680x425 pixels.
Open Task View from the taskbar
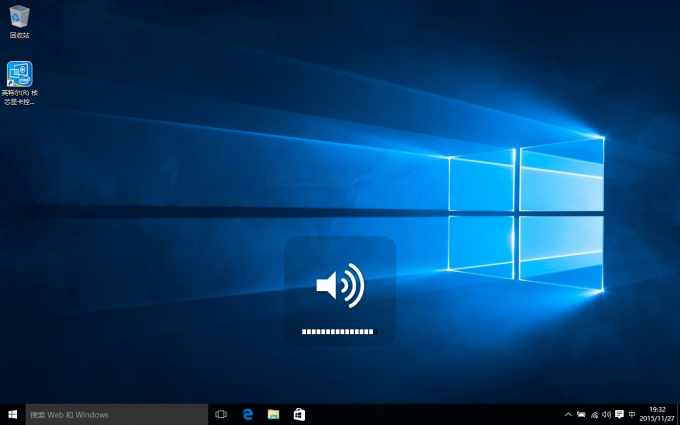(221, 415)
